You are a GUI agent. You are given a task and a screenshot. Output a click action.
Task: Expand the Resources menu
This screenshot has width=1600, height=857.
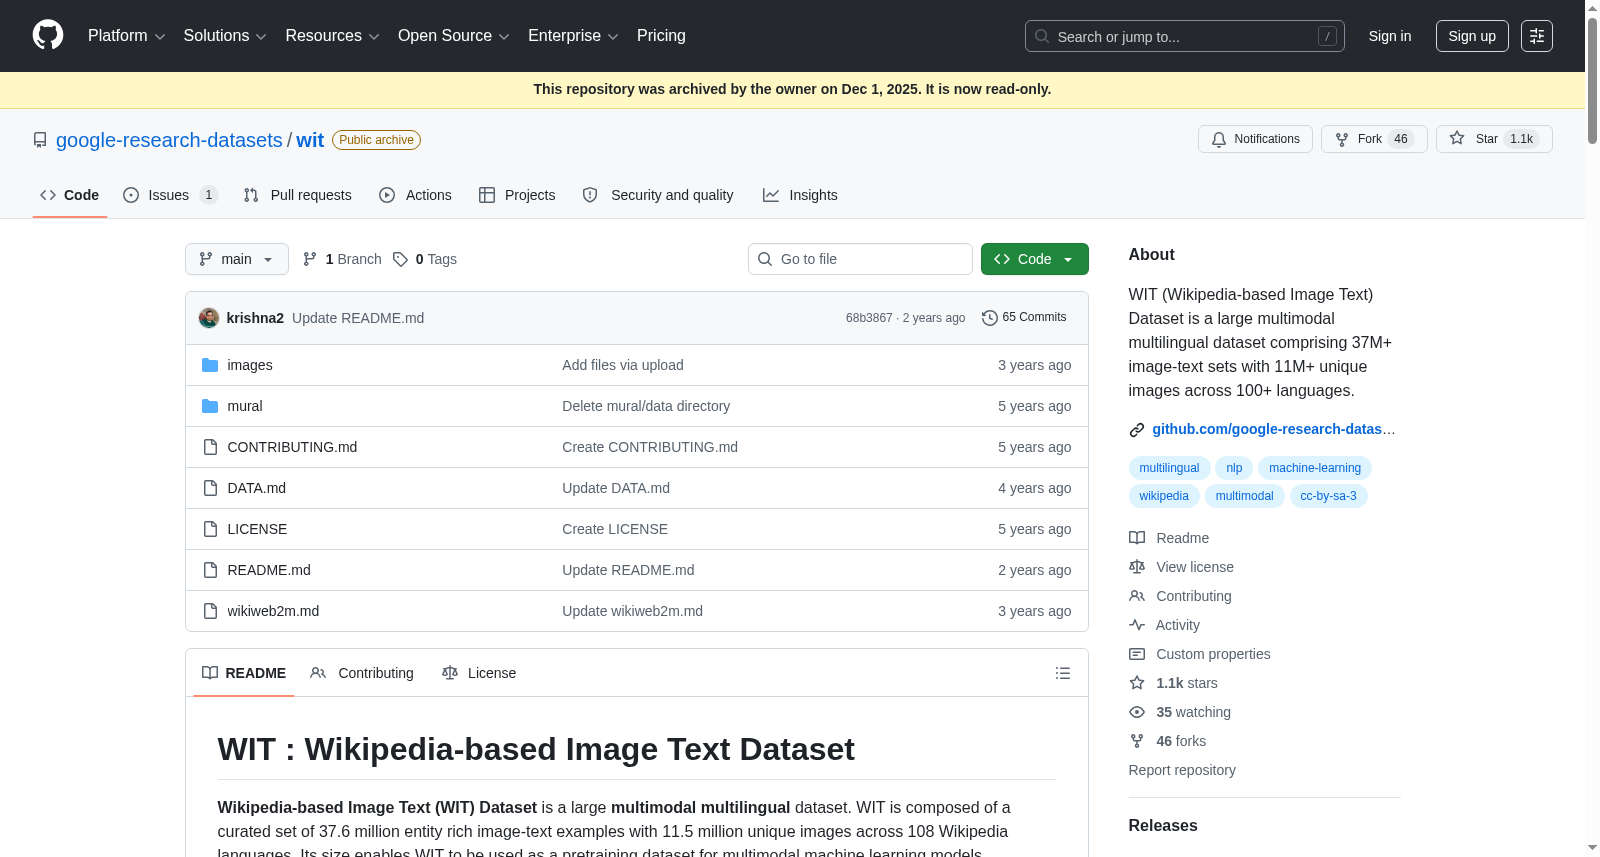coord(332,36)
